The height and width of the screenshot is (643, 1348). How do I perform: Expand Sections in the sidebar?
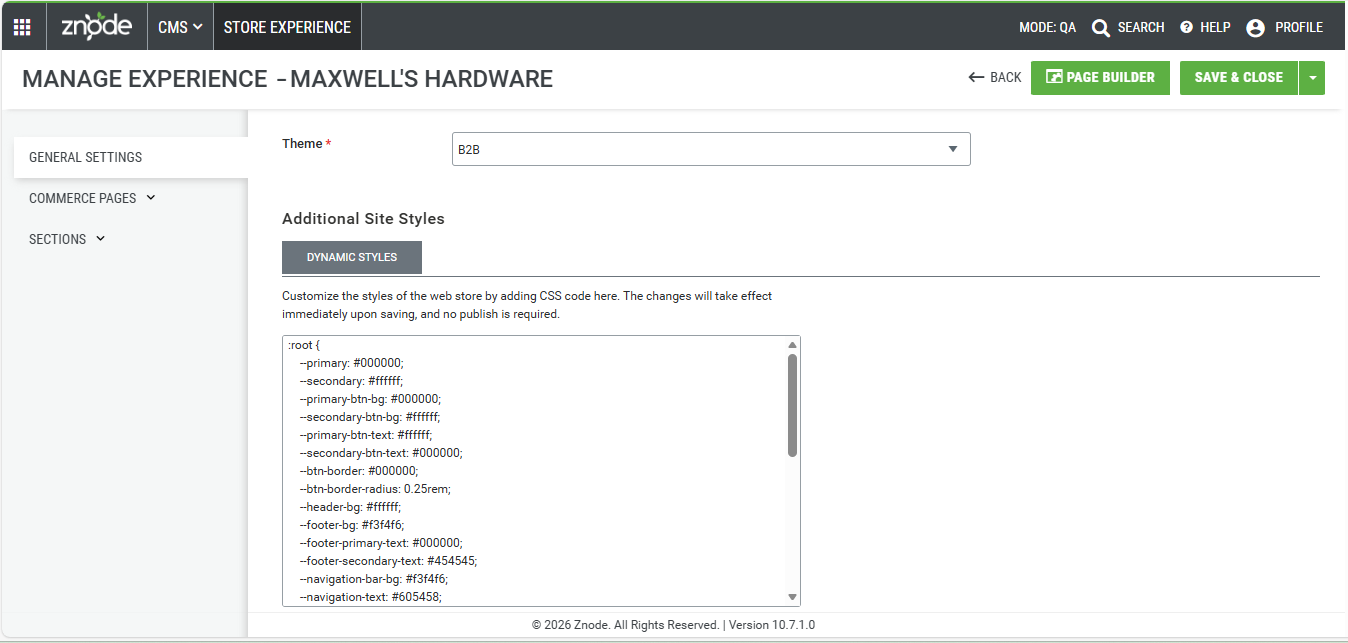pos(67,239)
